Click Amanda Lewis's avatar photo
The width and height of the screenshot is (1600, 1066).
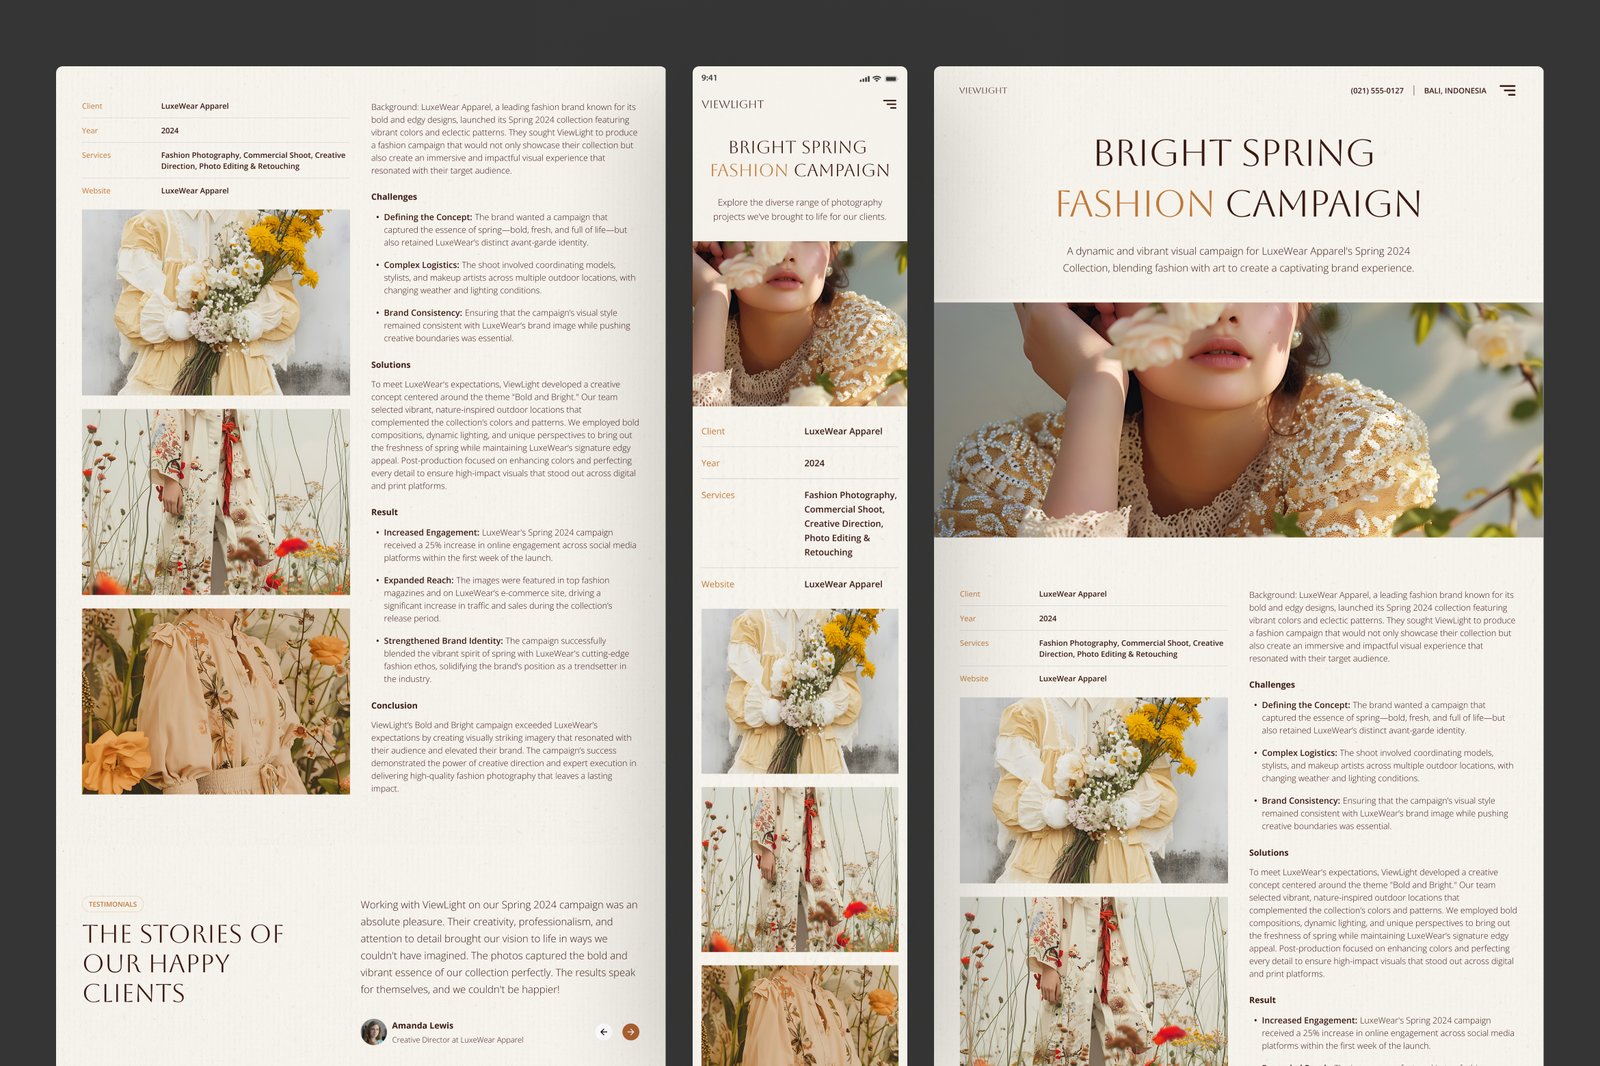click(x=374, y=1032)
